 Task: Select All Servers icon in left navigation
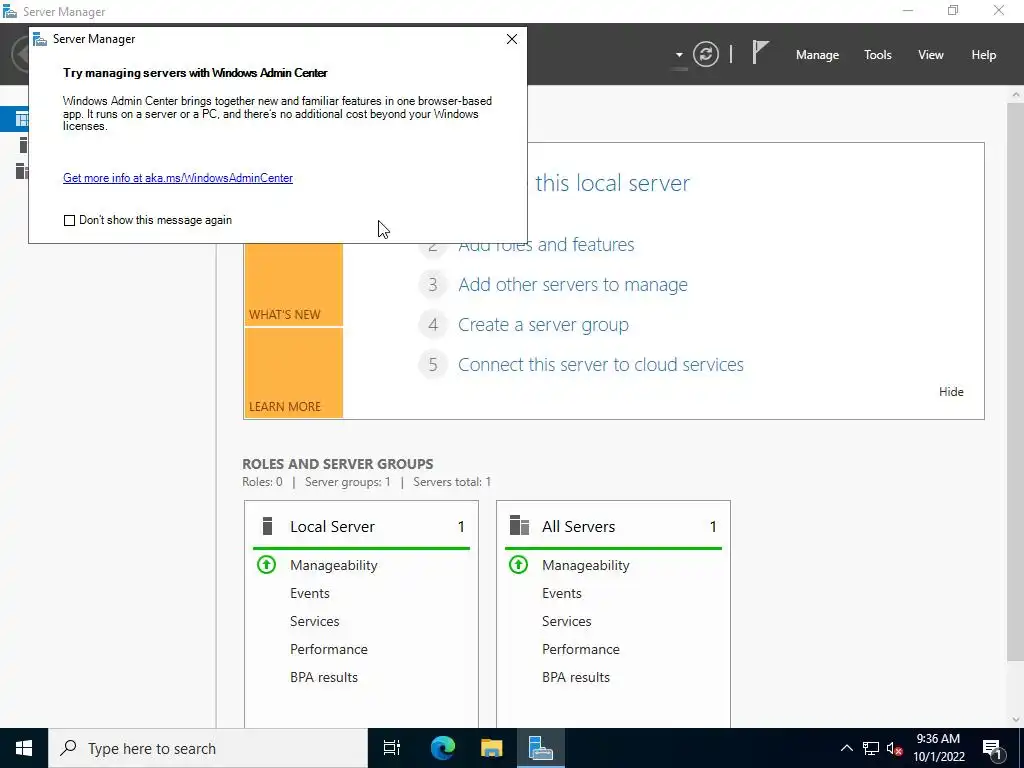tap(22, 170)
